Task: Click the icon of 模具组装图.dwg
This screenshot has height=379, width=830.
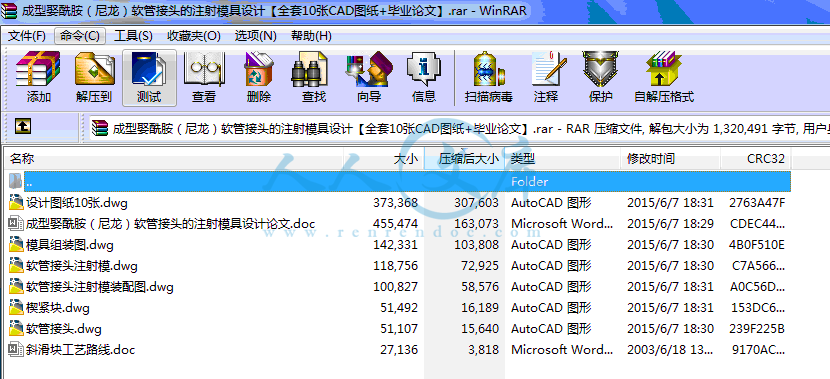Action: click(x=16, y=245)
